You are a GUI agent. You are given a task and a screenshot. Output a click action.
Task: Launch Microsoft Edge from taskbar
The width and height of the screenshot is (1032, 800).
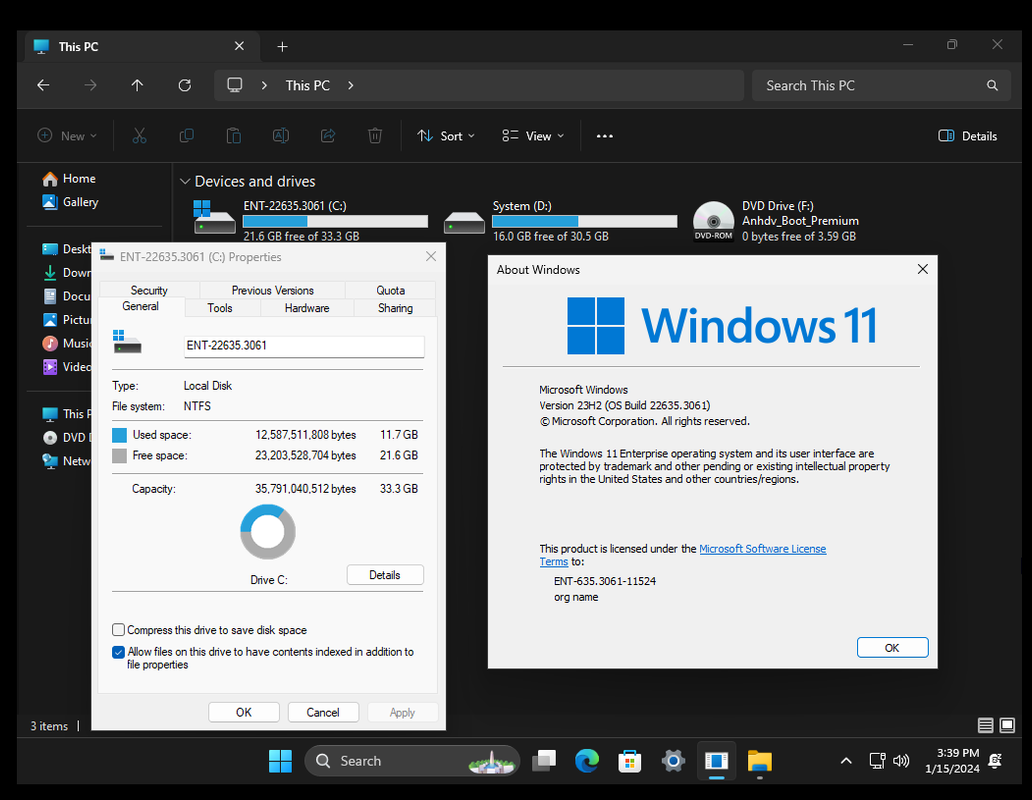pos(586,761)
